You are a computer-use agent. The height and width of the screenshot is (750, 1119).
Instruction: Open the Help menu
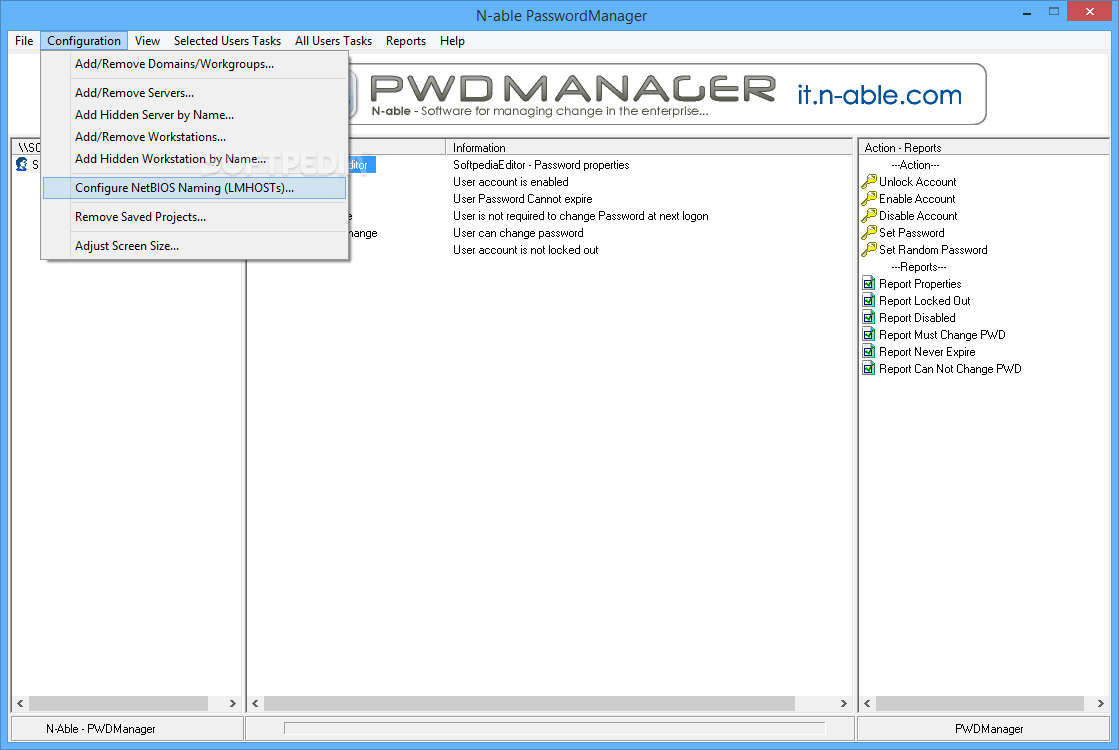point(452,41)
